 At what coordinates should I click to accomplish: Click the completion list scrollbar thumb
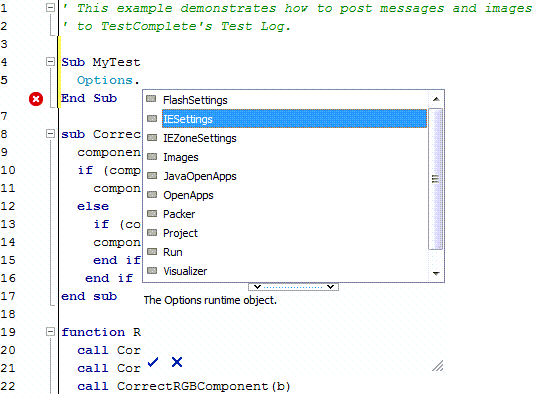pos(435,179)
